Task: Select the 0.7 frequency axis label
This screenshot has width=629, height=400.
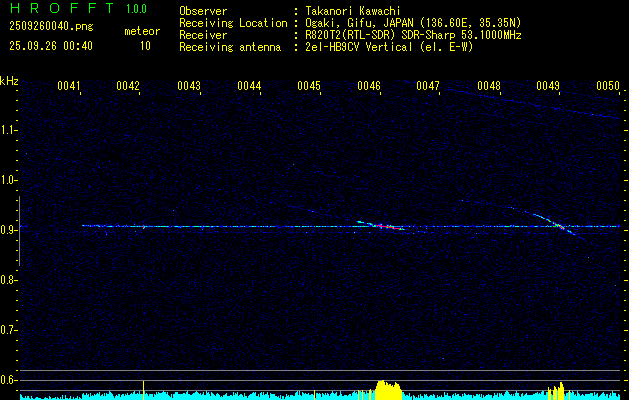Action: 9,330
